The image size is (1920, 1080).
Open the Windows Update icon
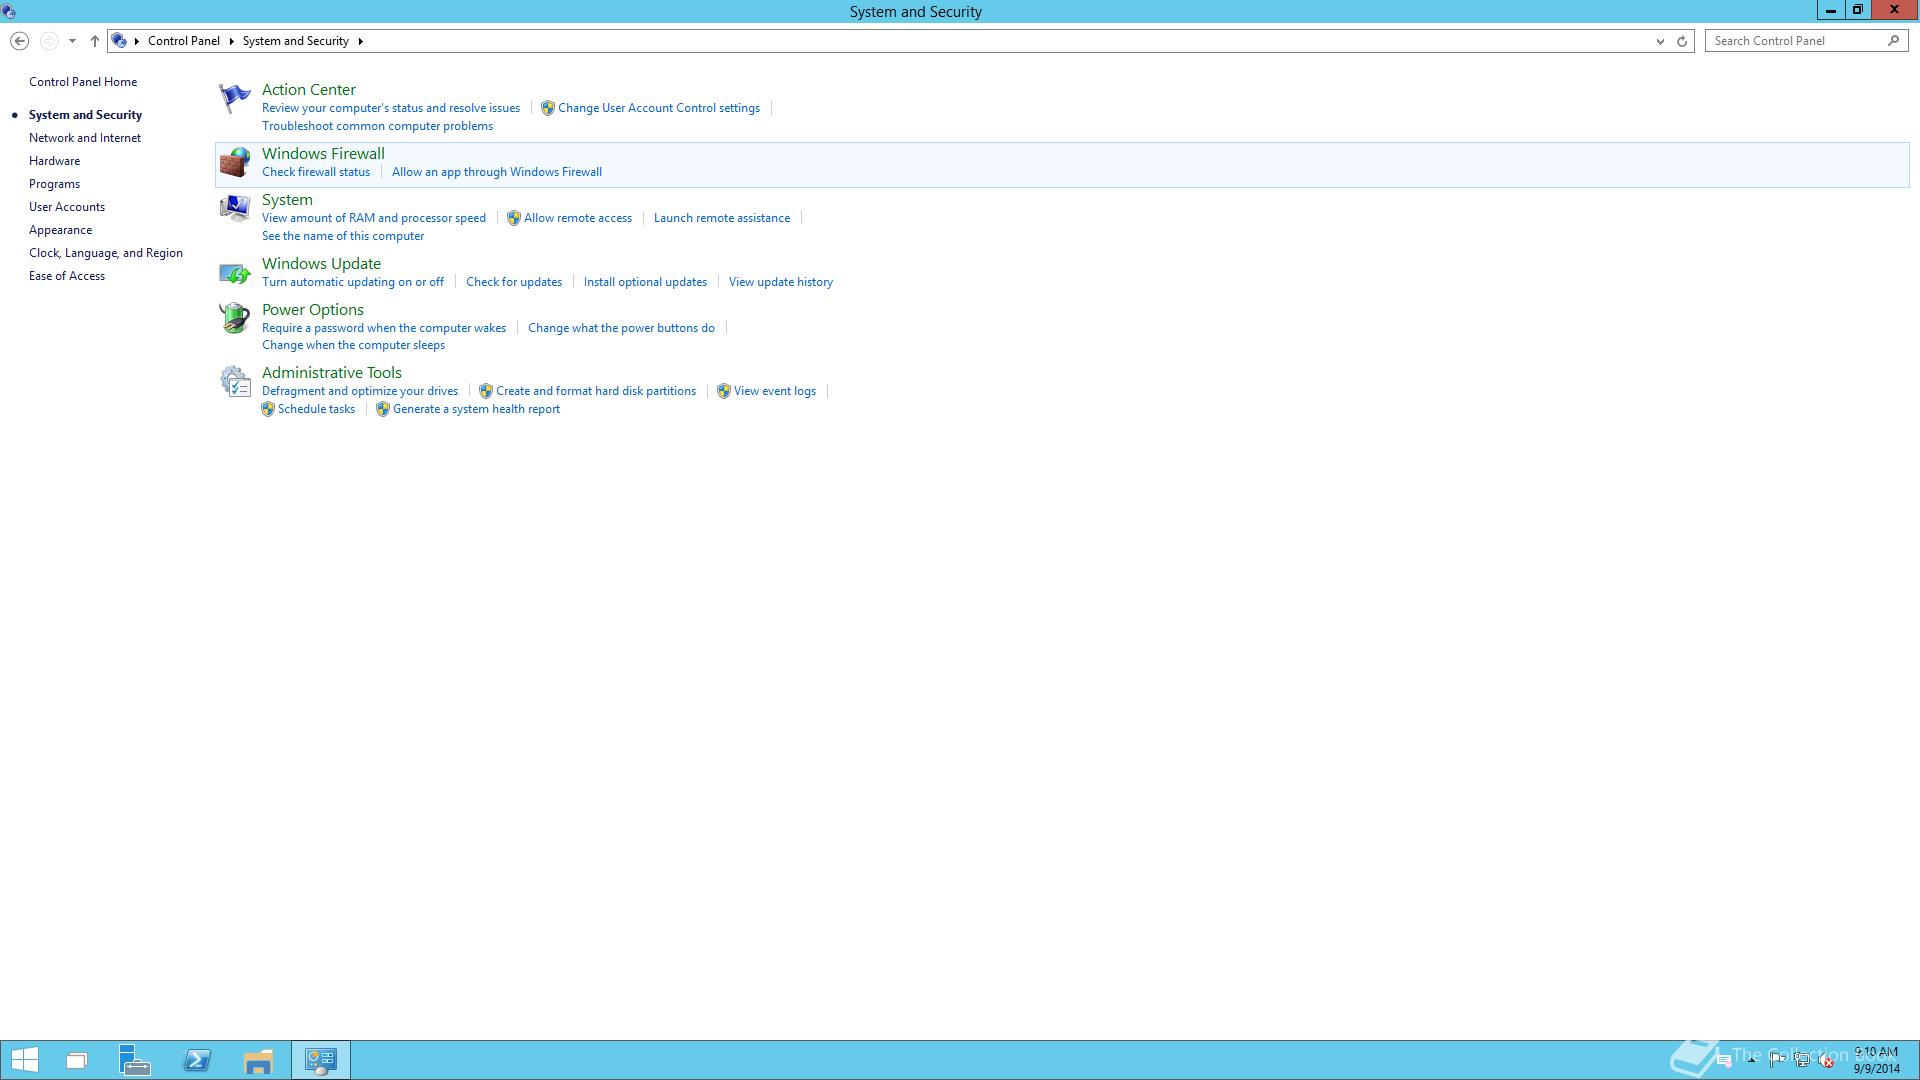pos(234,272)
